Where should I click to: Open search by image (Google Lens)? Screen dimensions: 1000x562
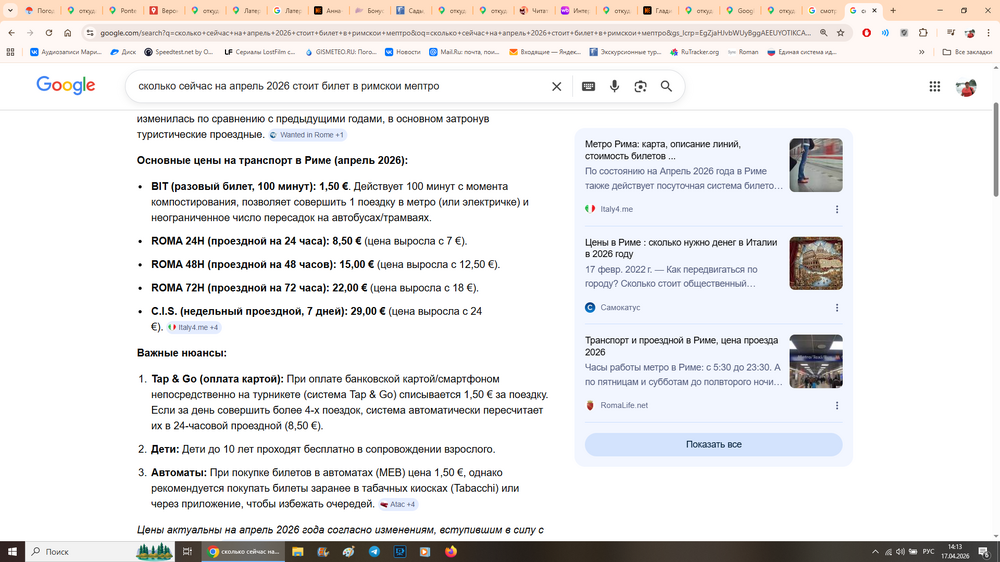640,87
